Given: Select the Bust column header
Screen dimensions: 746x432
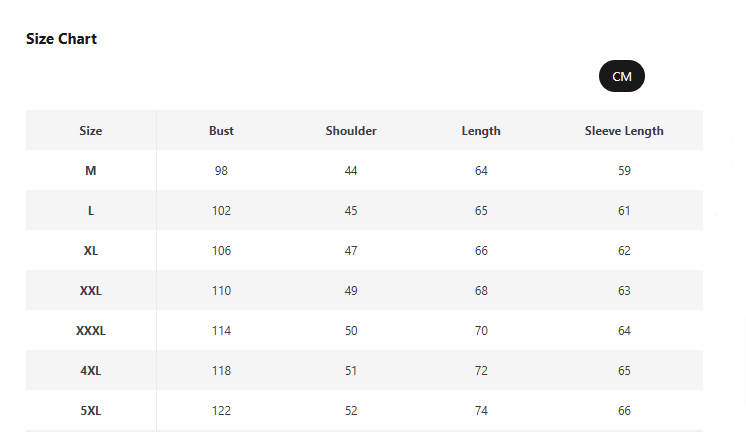Looking at the screenshot, I should [x=221, y=131].
